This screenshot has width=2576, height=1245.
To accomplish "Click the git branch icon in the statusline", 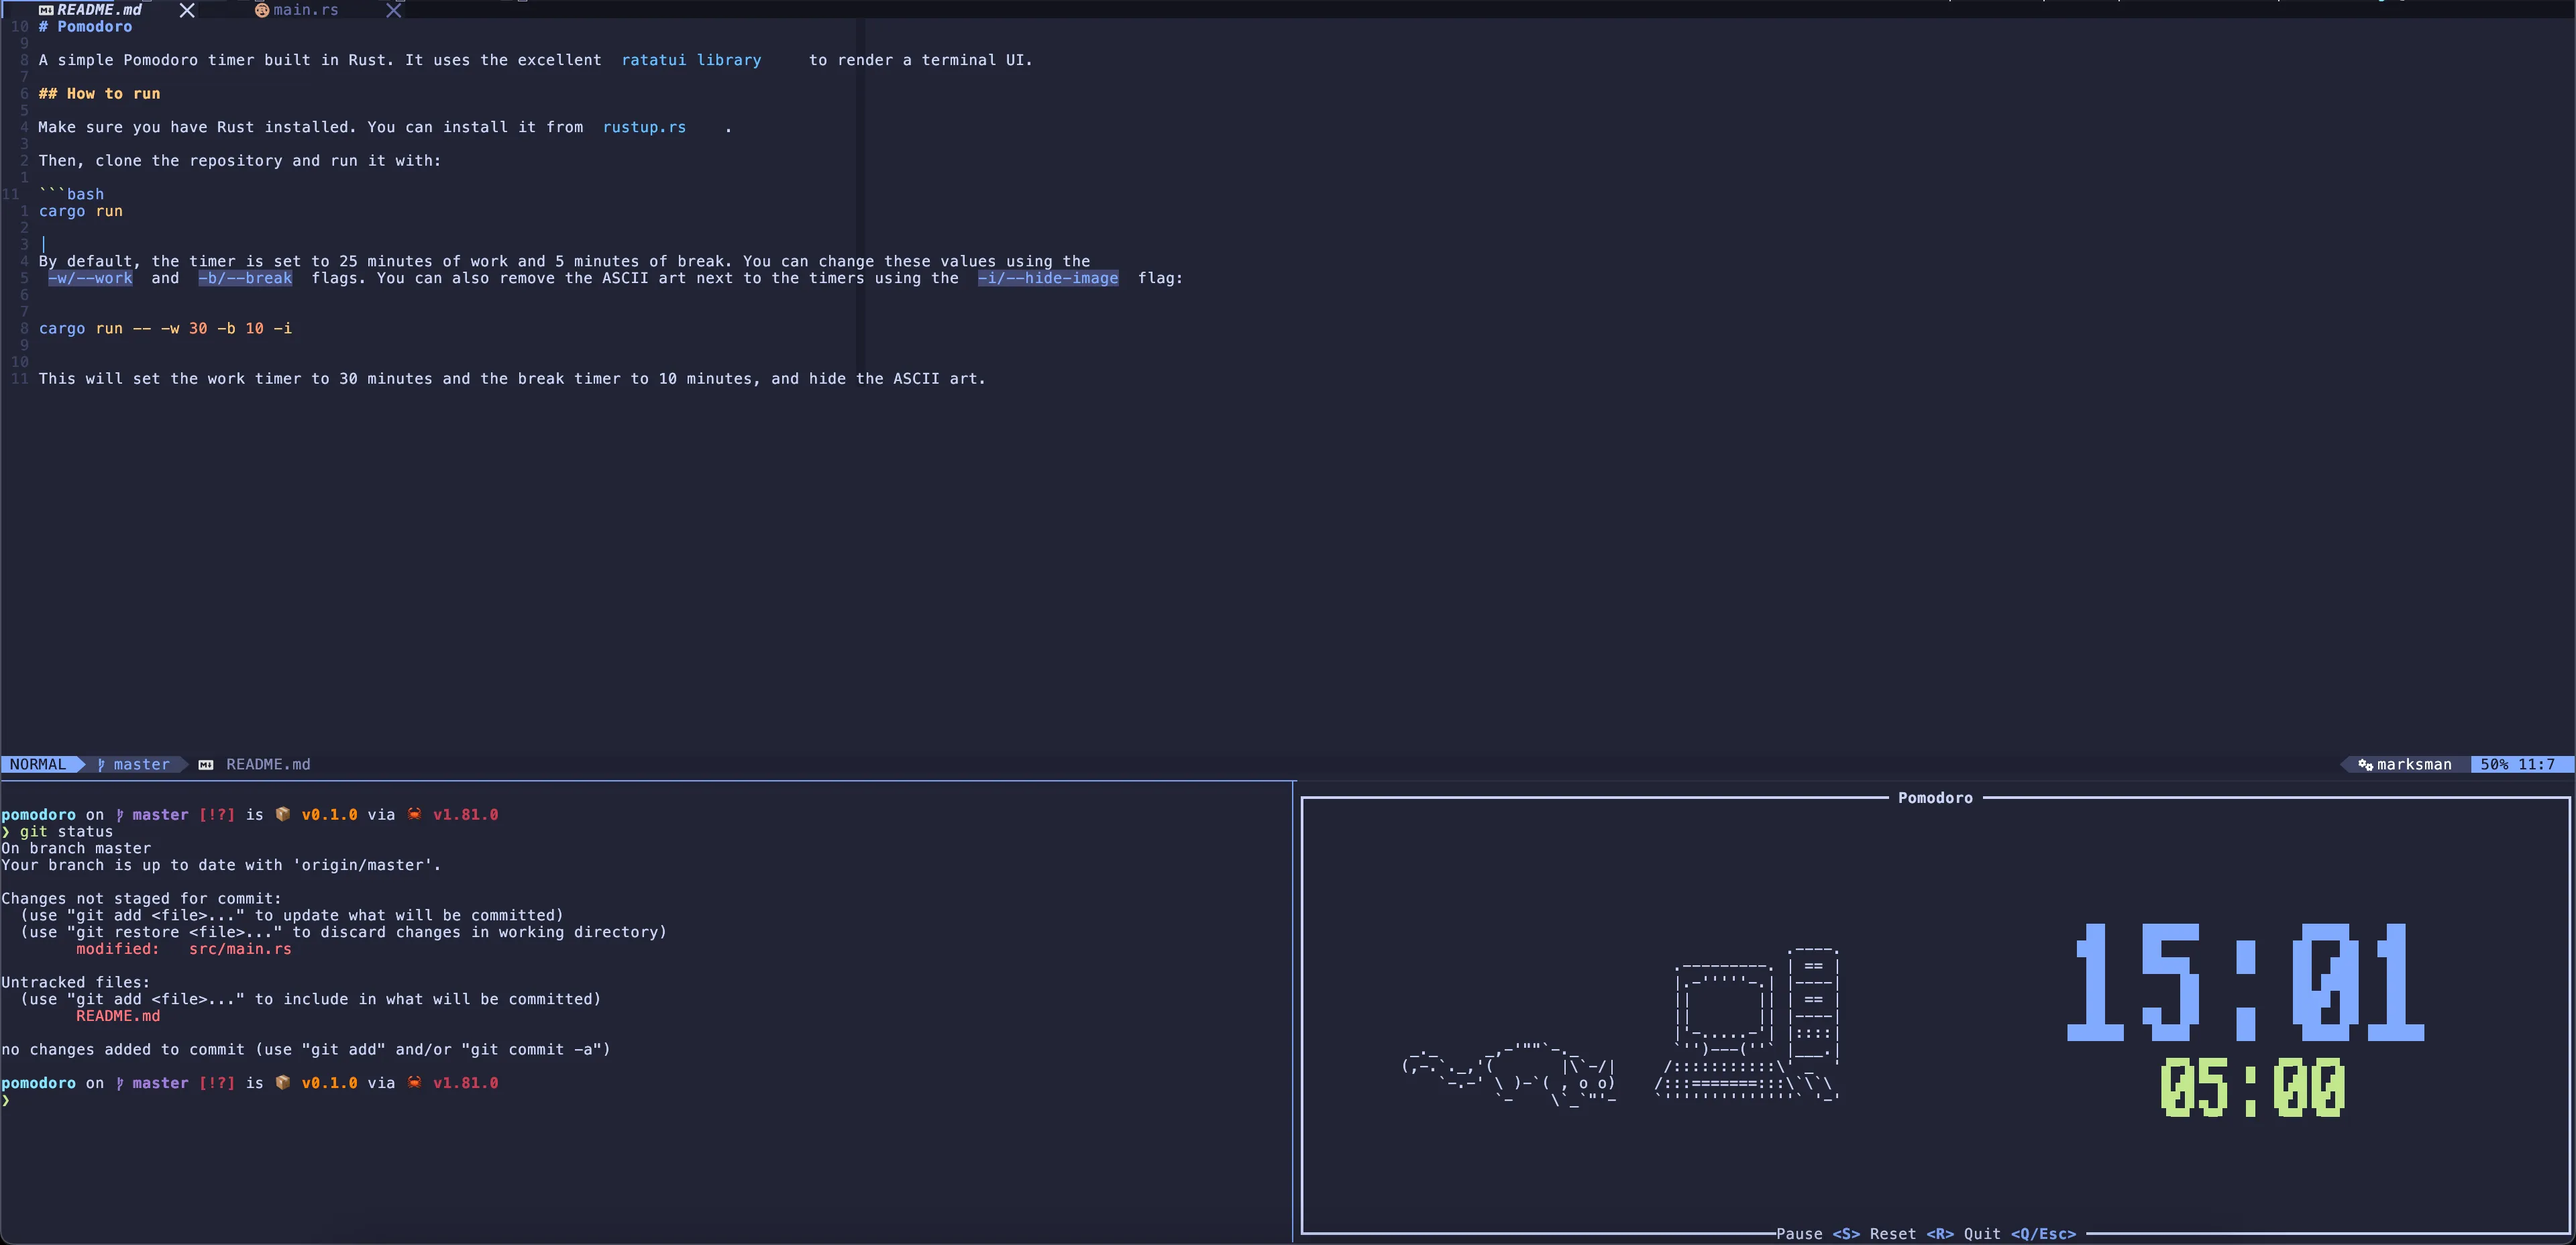I will tap(101, 764).
